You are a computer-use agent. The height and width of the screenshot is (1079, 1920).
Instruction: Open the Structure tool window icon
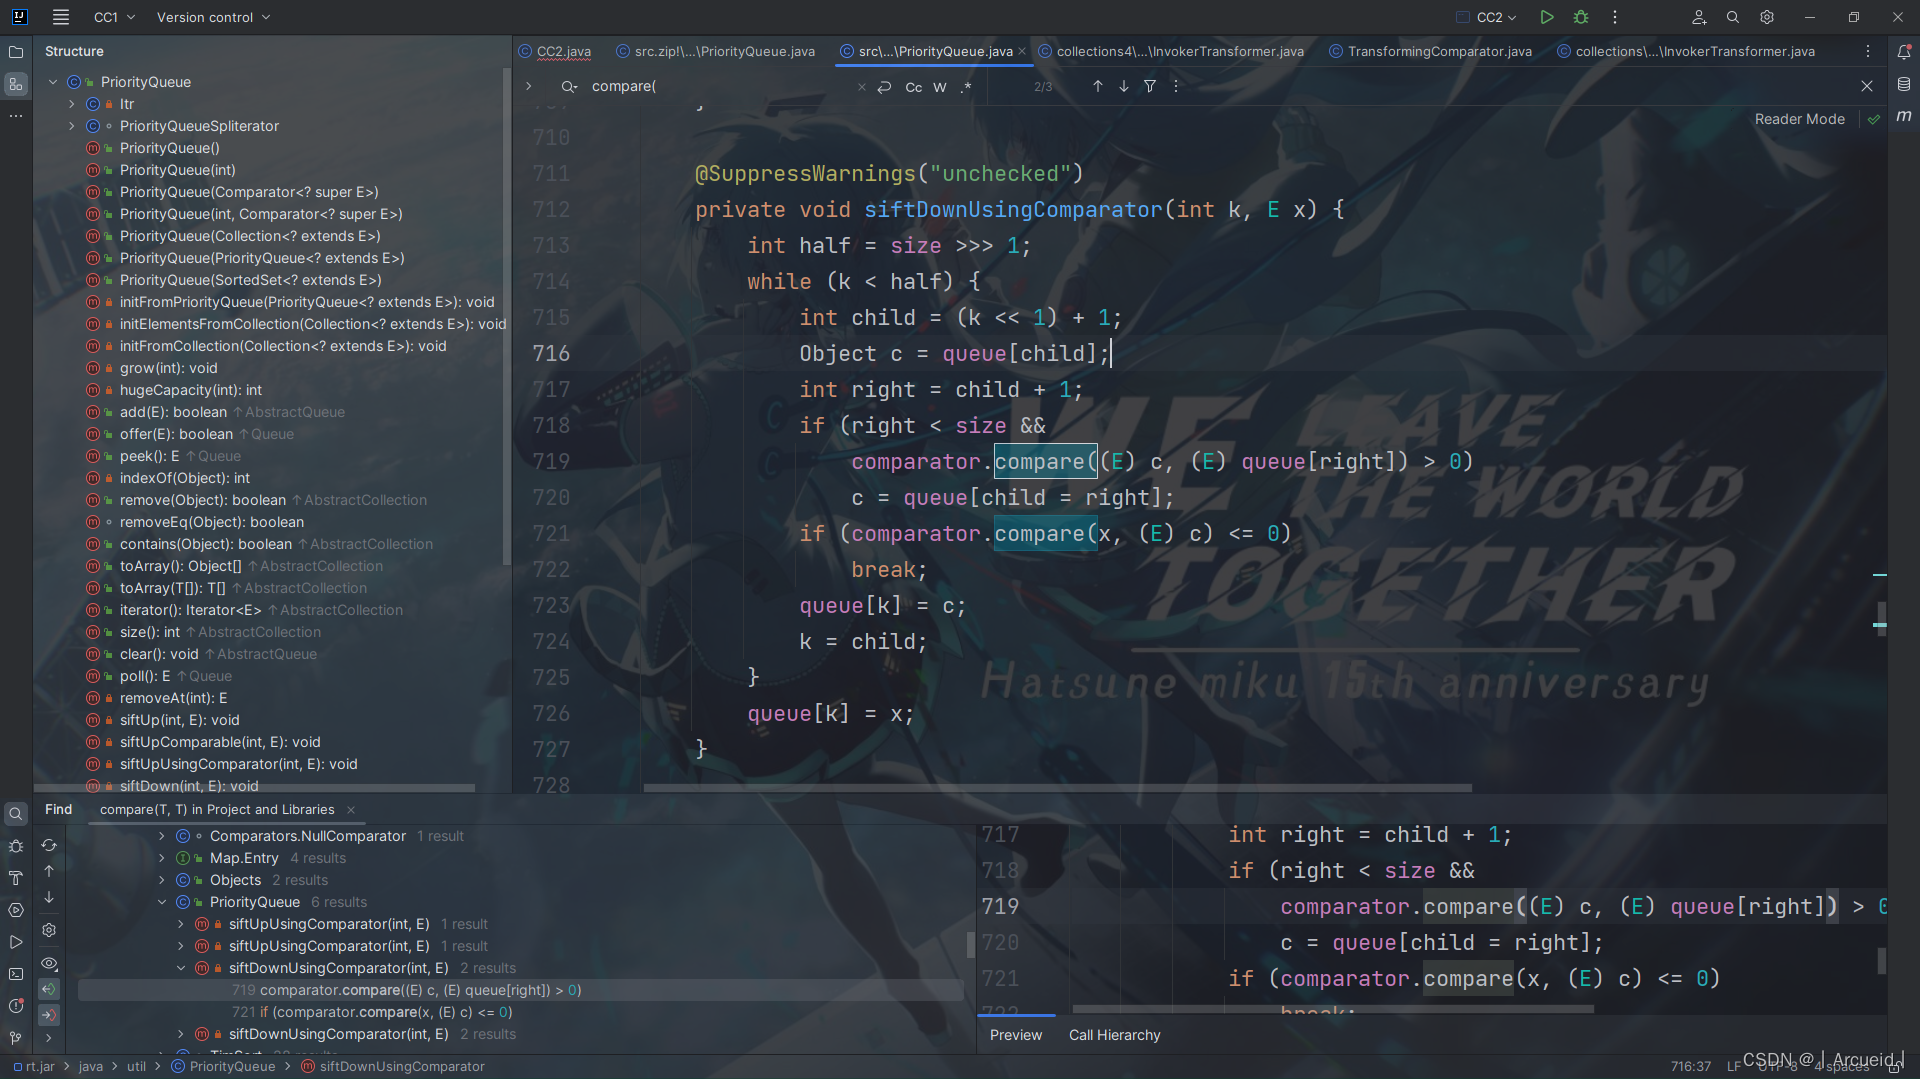(x=16, y=85)
